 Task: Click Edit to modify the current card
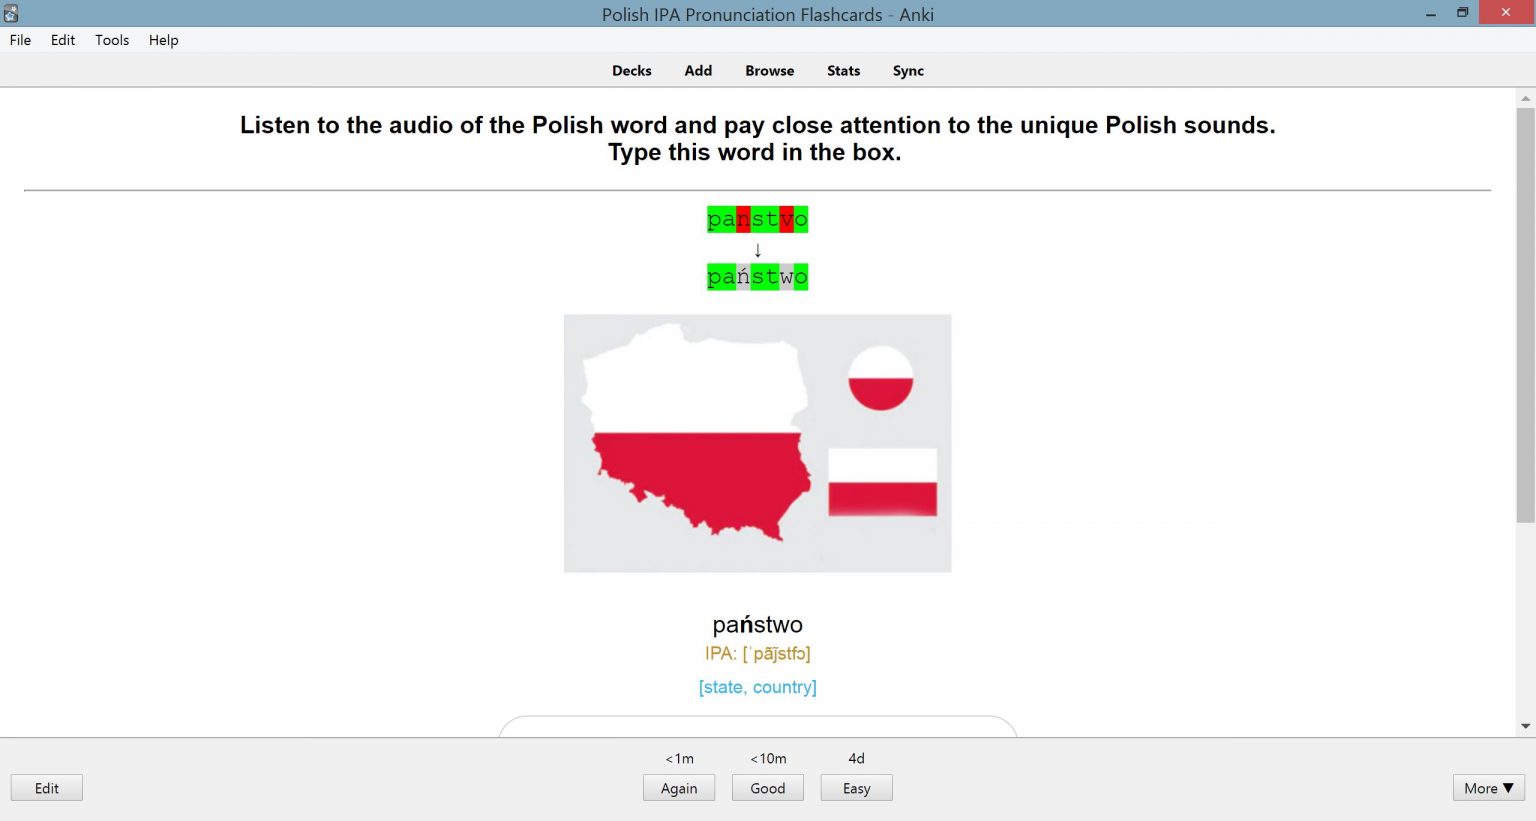click(x=46, y=787)
